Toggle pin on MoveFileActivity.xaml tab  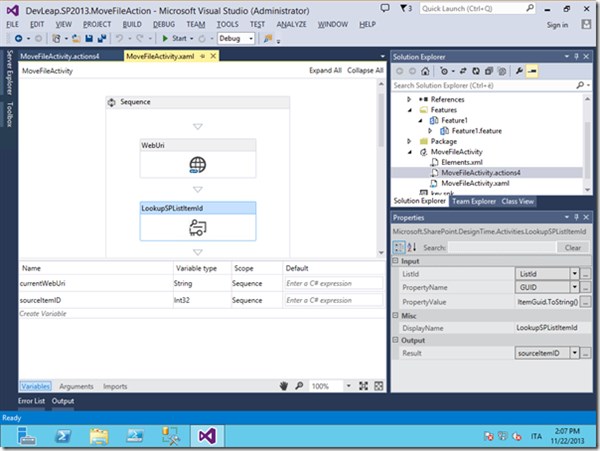202,56
